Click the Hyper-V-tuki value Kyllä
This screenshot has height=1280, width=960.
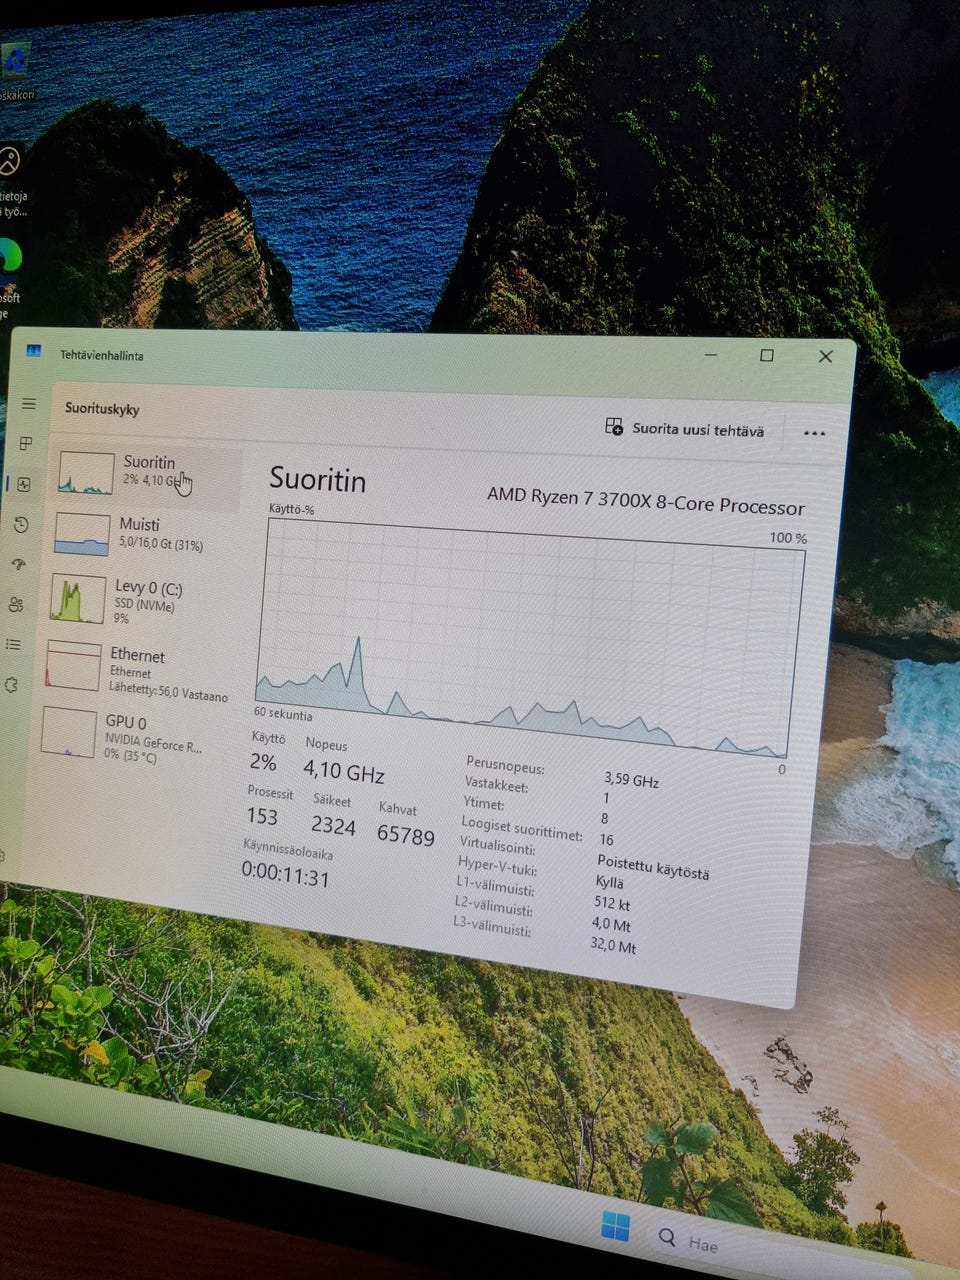coord(609,882)
